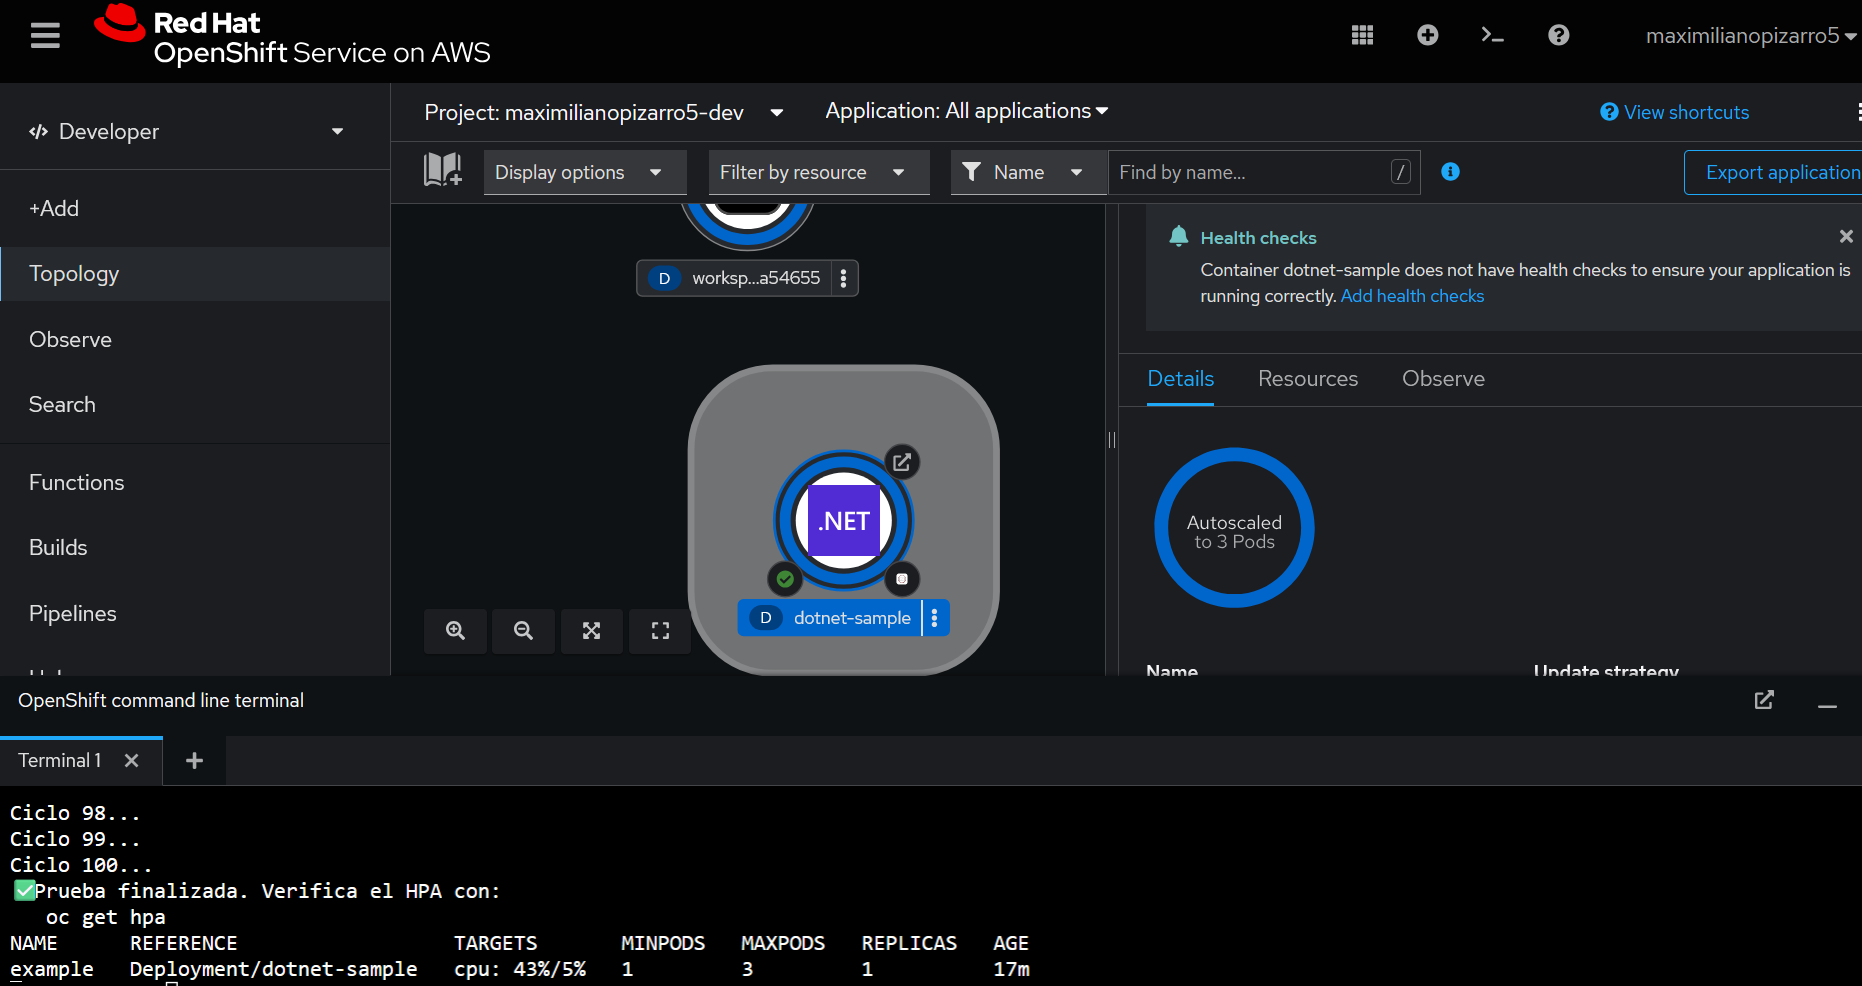This screenshot has width=1862, height=986.
Task: Click Add health checks link
Action: click(x=1412, y=296)
